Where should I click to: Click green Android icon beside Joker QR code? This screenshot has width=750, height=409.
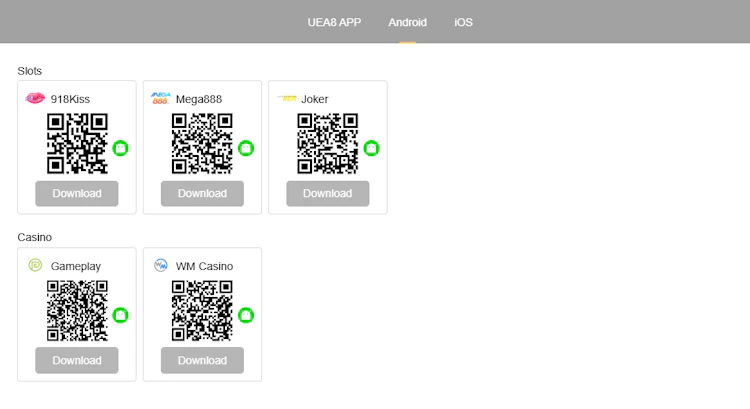coord(371,148)
